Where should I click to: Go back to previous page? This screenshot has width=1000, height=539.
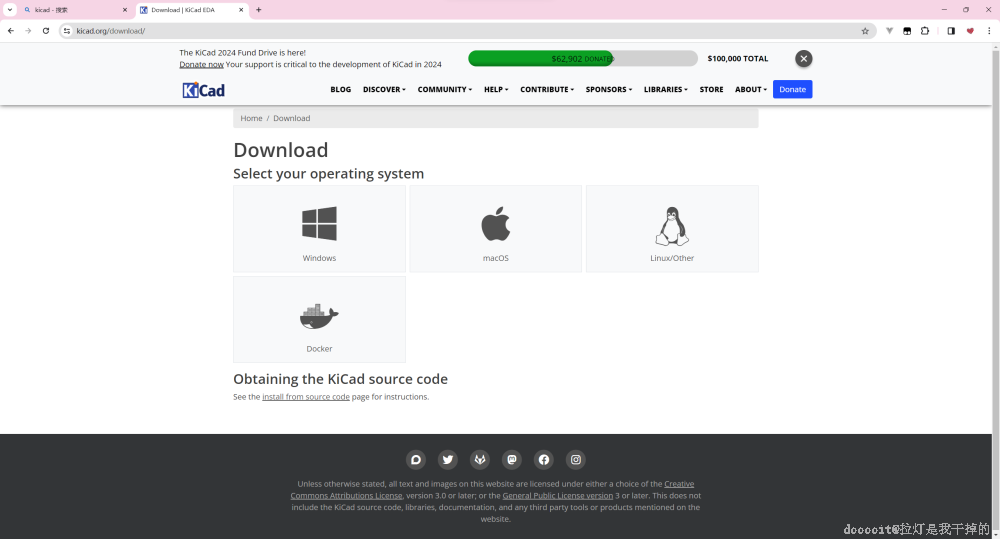coord(11,31)
